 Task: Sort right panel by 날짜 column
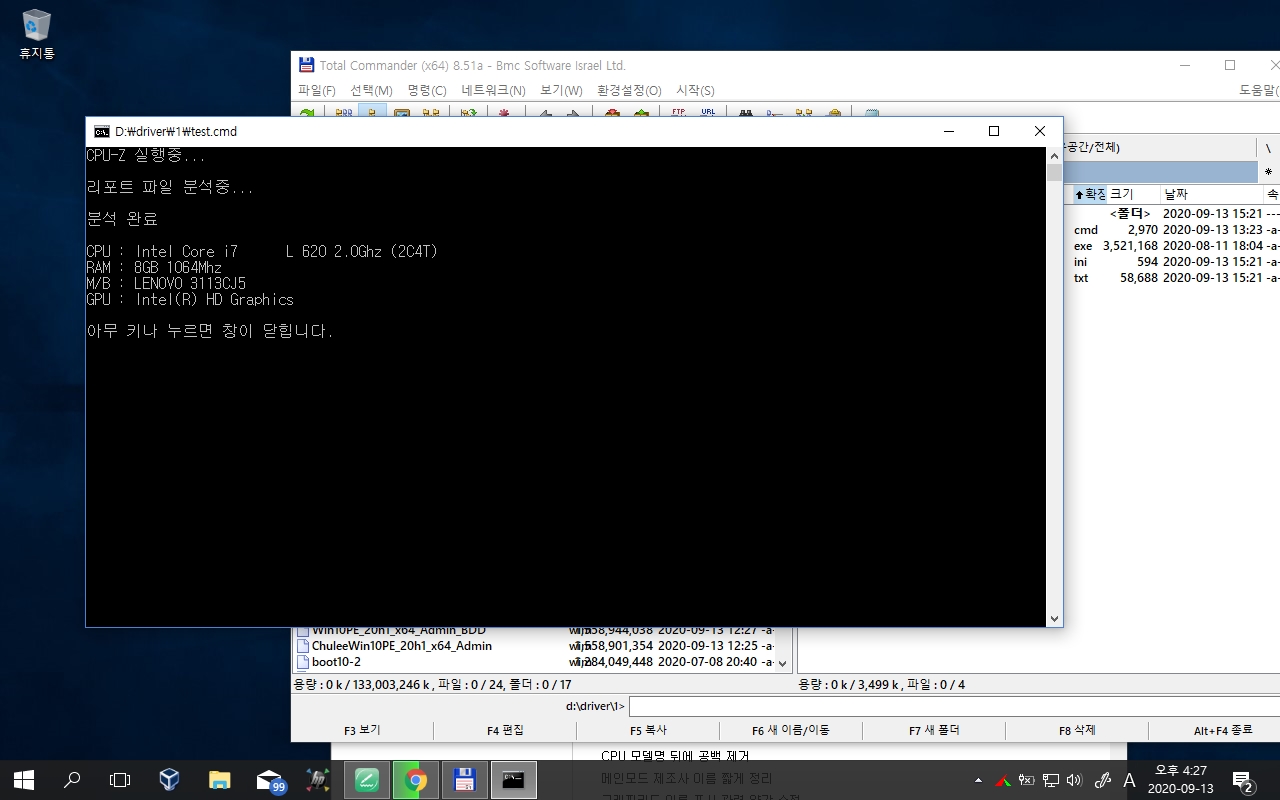[x=1211, y=194]
